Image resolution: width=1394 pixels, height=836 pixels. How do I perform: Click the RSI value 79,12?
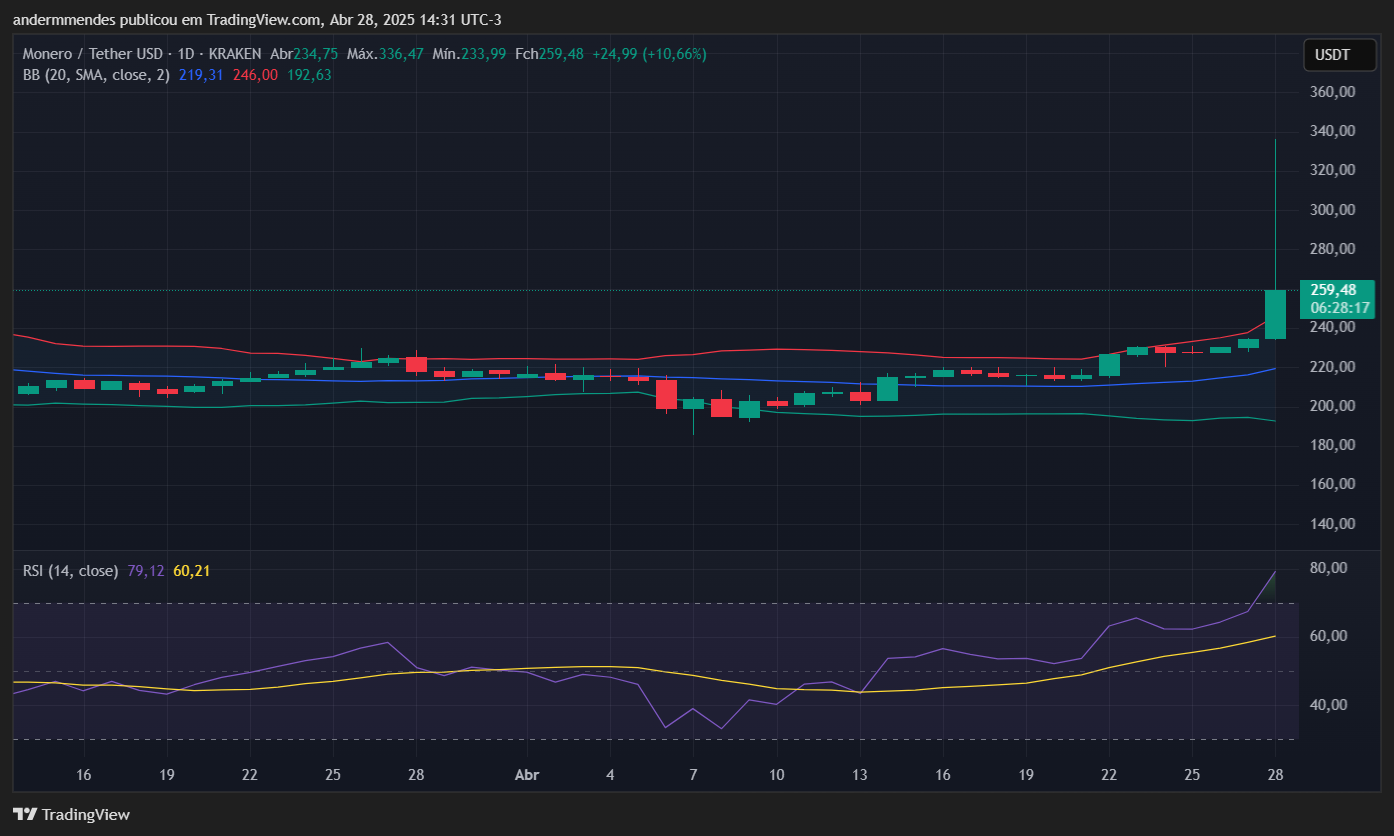click(146, 571)
